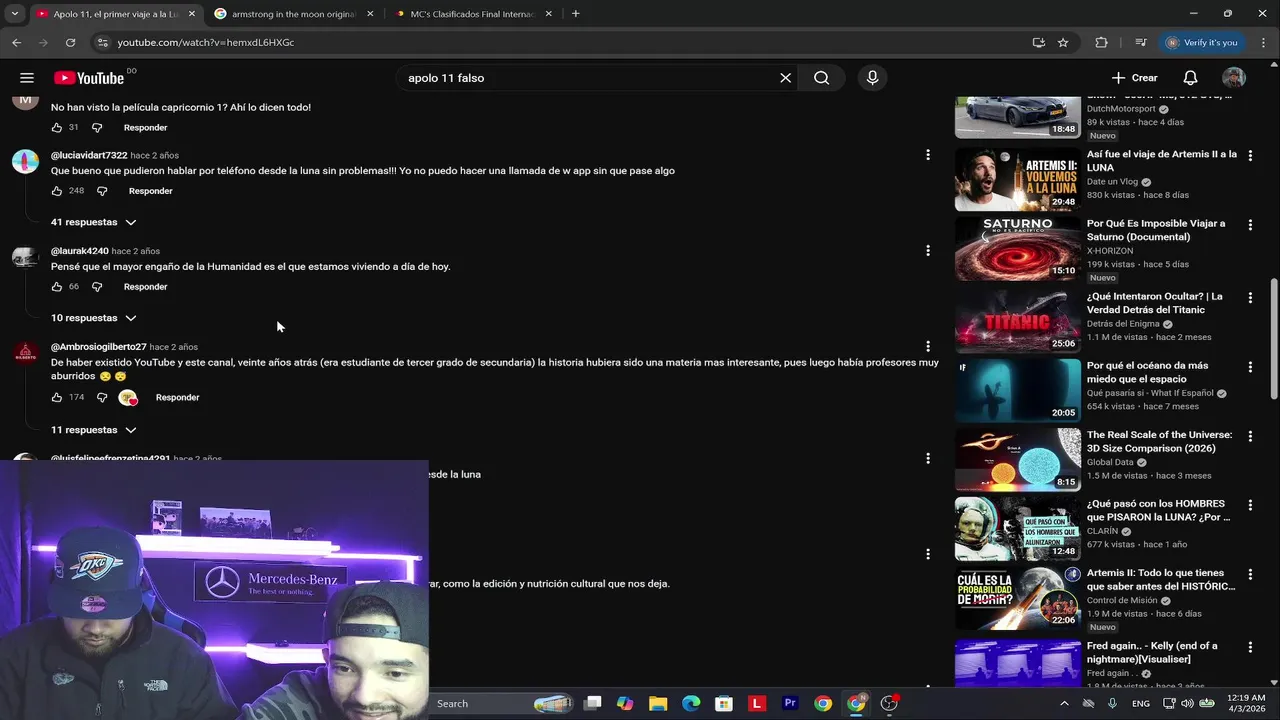
Task: Open the tab search dropdown arrow
Action: 14,14
